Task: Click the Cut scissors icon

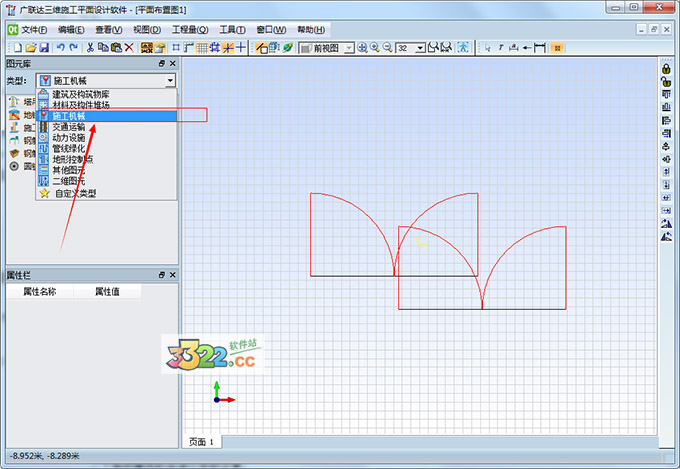Action: [x=90, y=47]
